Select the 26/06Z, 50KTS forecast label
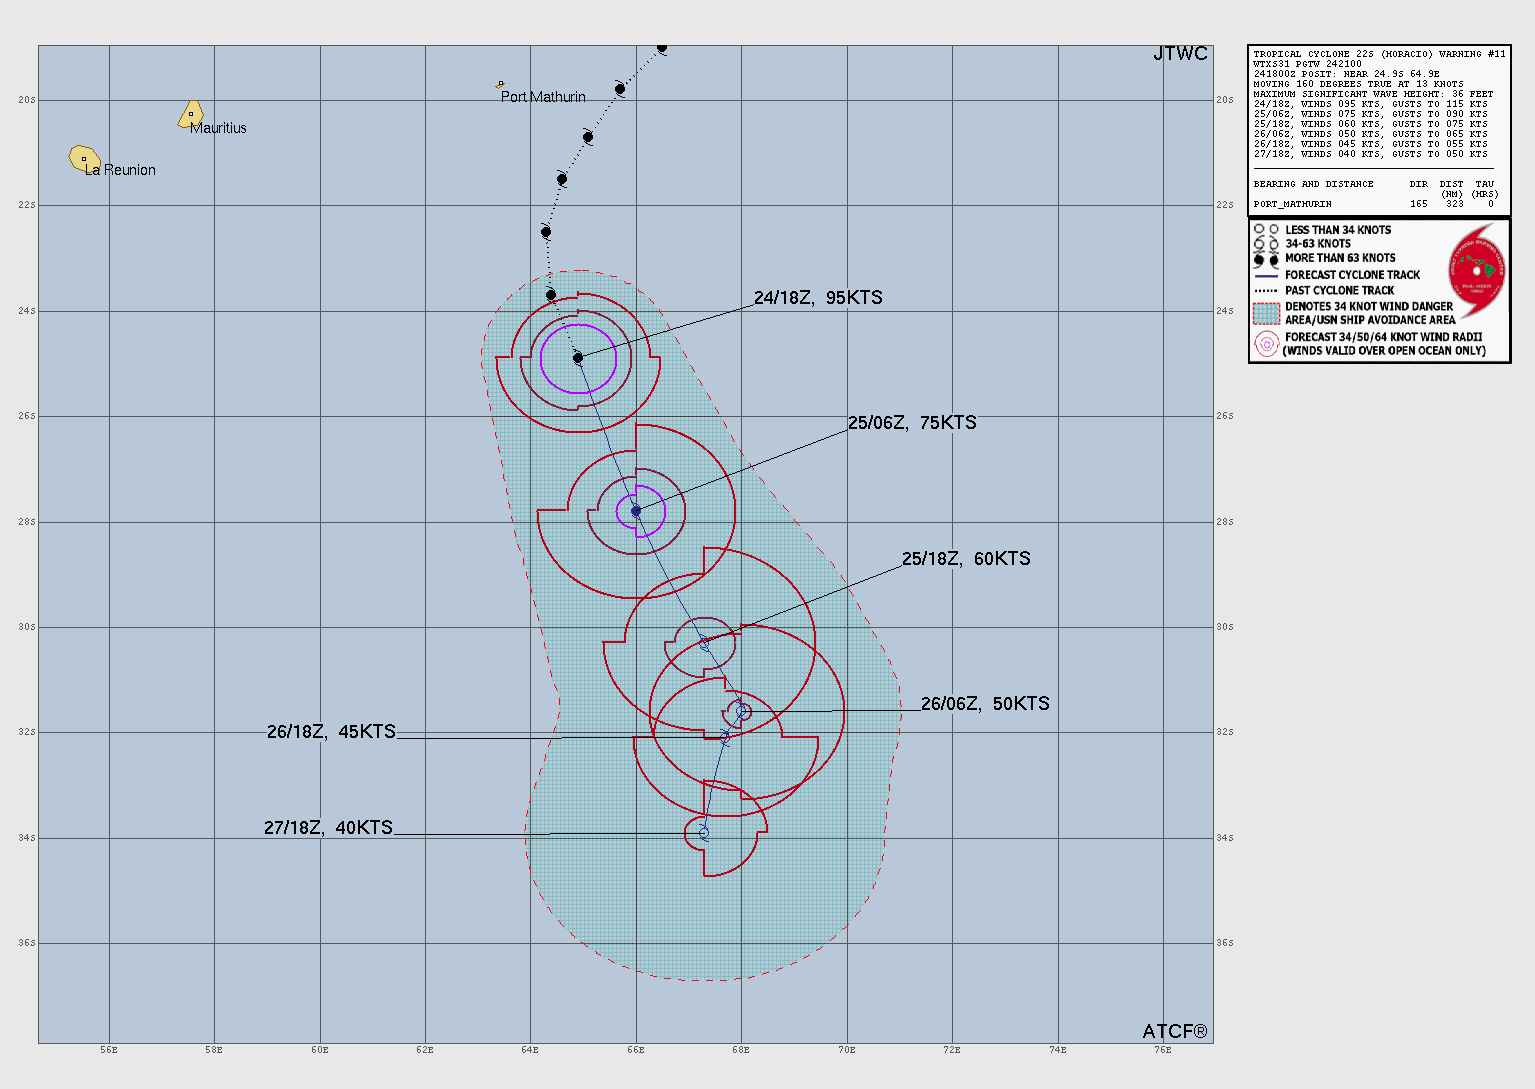The image size is (1535, 1089). 985,704
